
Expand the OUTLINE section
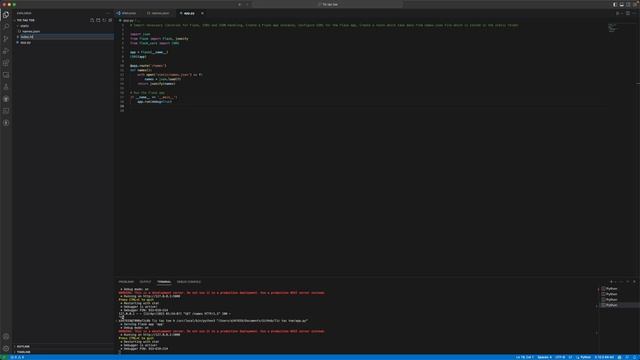point(23,347)
